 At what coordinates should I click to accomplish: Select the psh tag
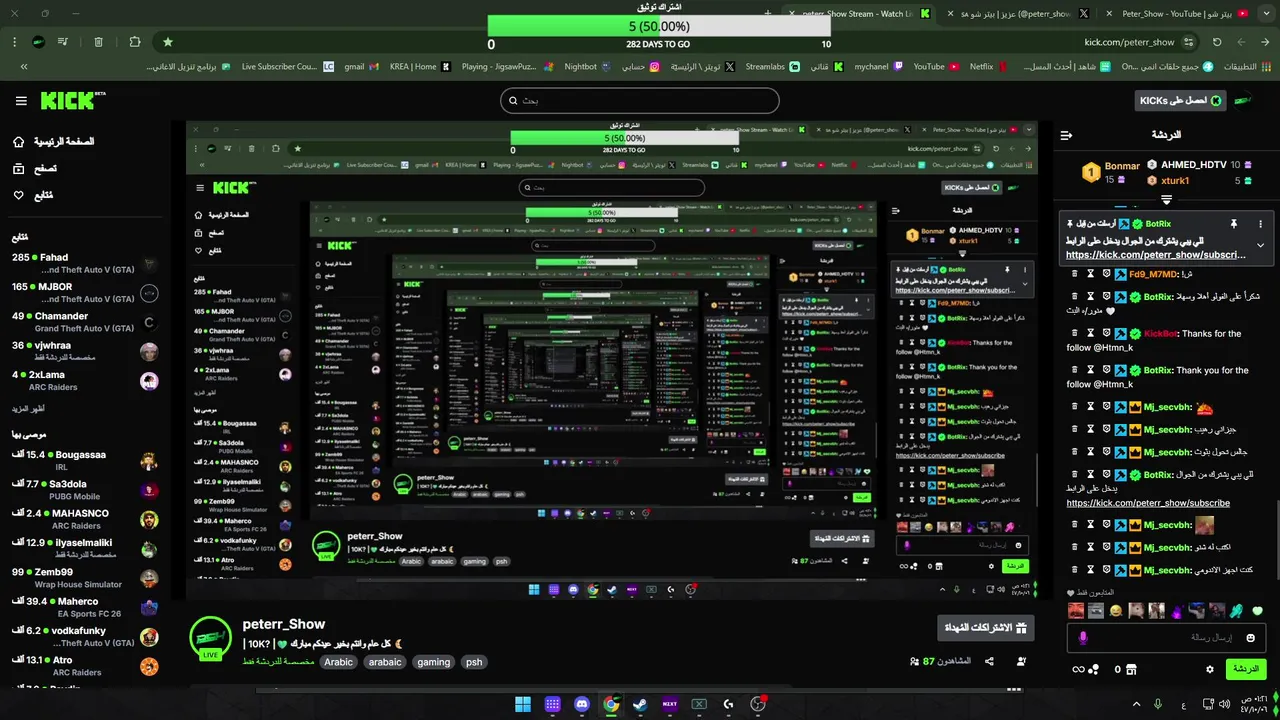[474, 662]
